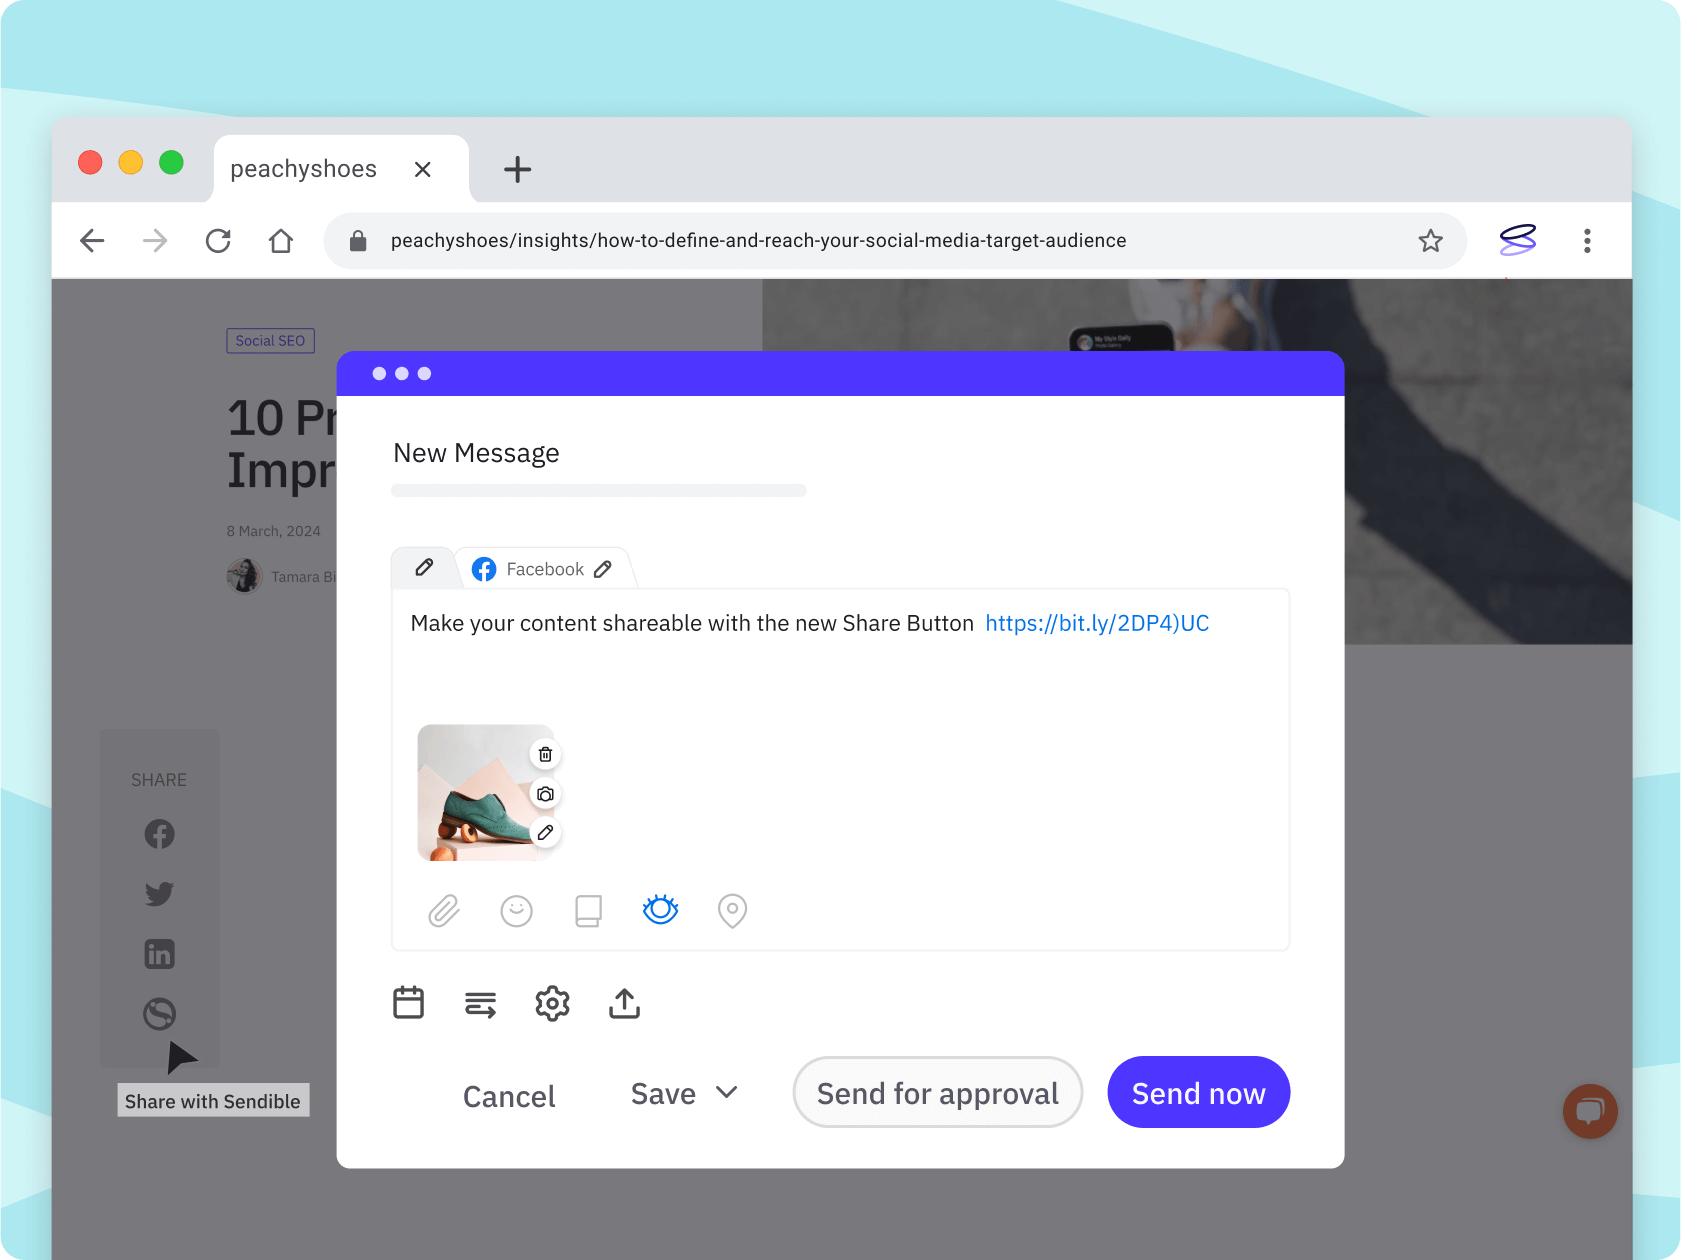Open the browser menu with three vertical dots
The height and width of the screenshot is (1260, 1681).
point(1588,240)
